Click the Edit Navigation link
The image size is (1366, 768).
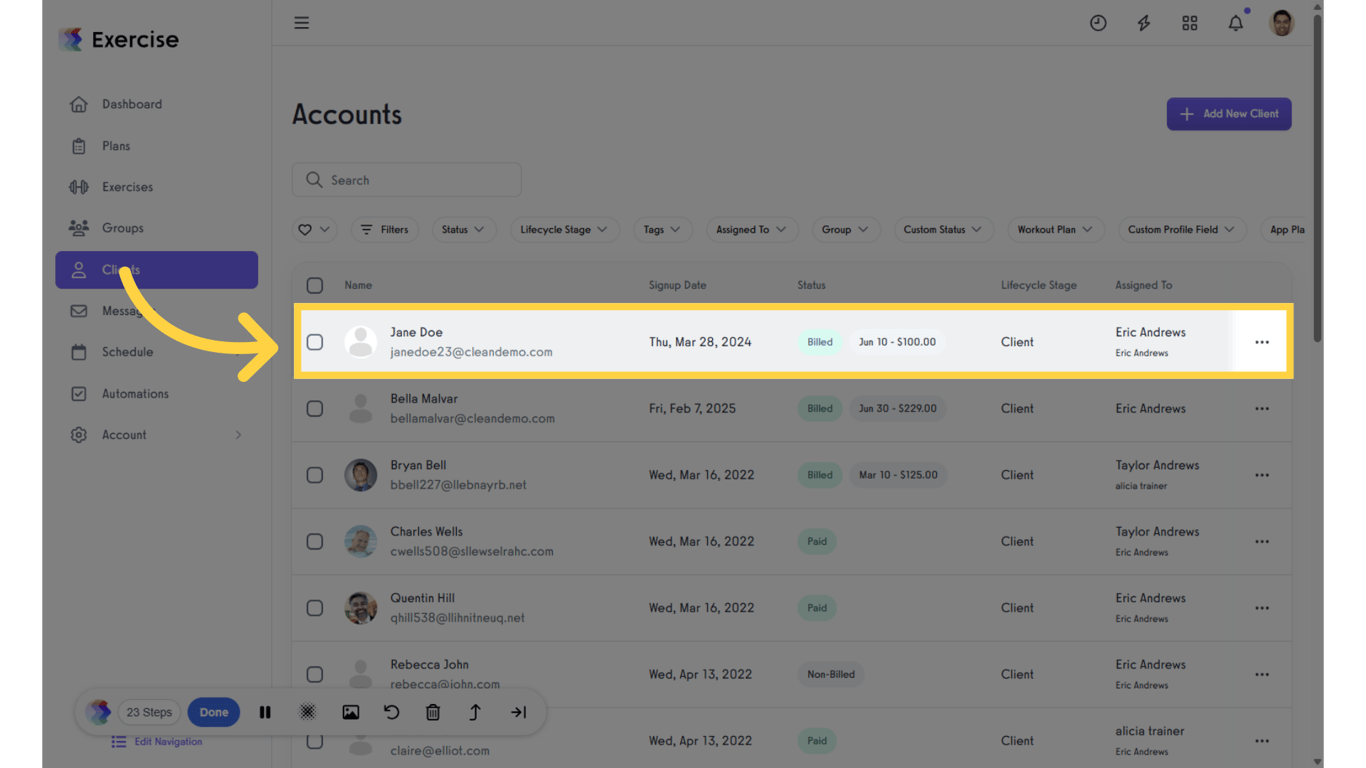click(168, 741)
